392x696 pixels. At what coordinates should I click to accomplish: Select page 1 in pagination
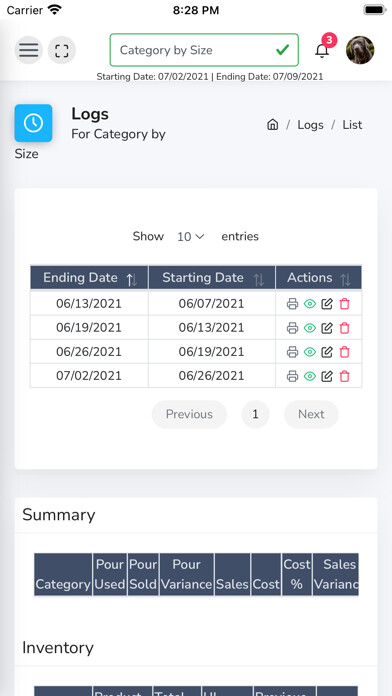(255, 414)
